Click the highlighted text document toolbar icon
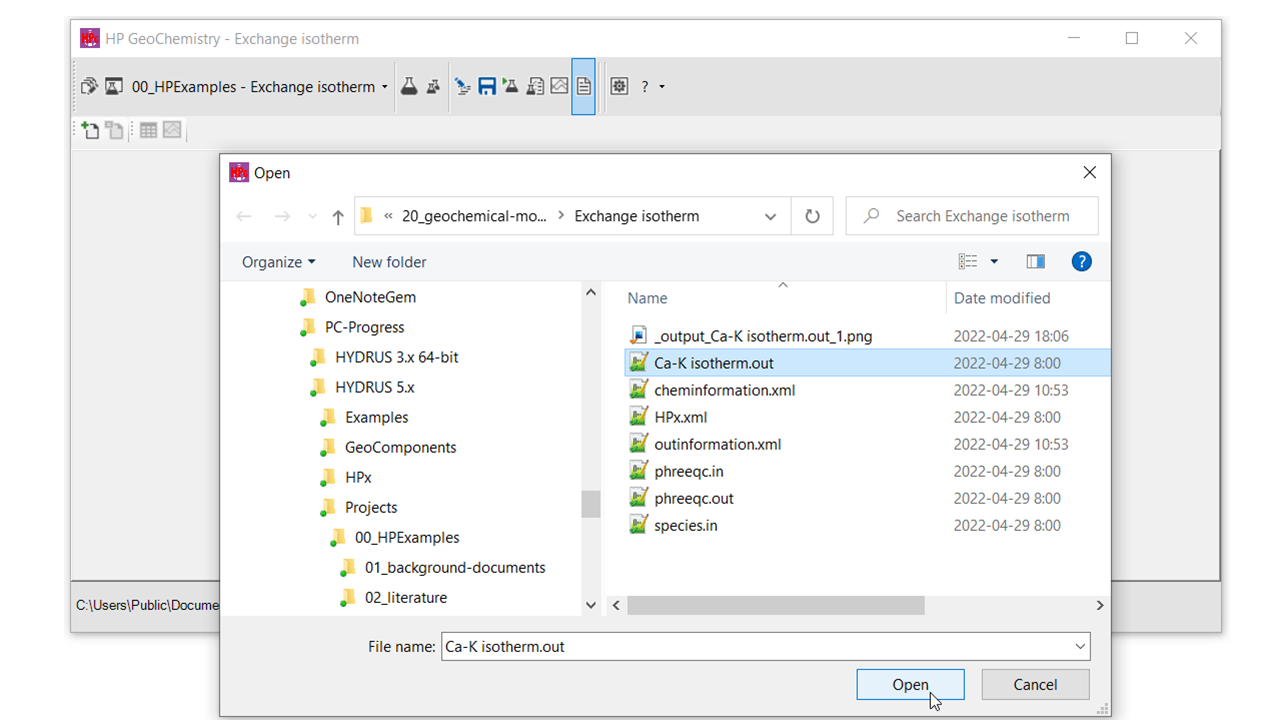This screenshot has height=720, width=1280. pyautogui.click(x=583, y=87)
